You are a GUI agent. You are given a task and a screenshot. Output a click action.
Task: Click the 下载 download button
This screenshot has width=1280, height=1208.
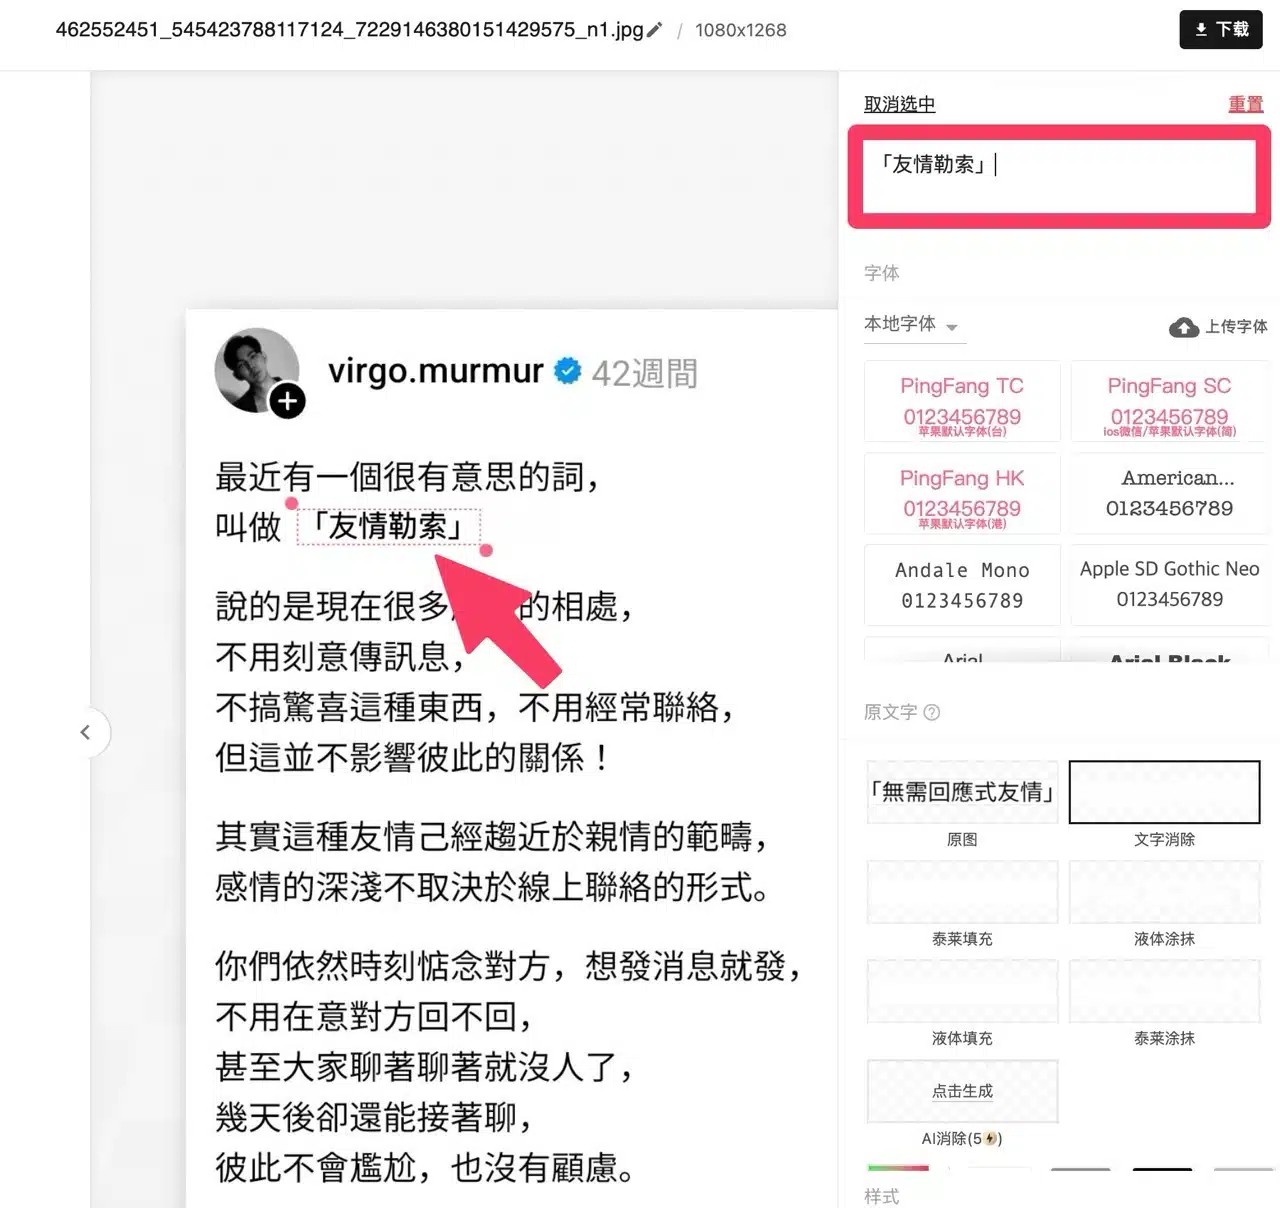pyautogui.click(x=1220, y=30)
